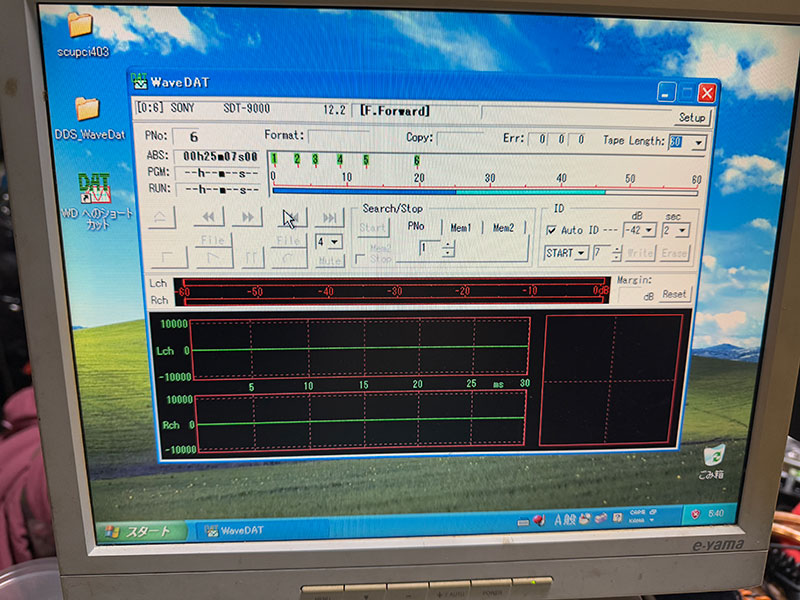Click program marker 1 on tape timeline
The height and width of the screenshot is (600, 800).
click(x=274, y=160)
